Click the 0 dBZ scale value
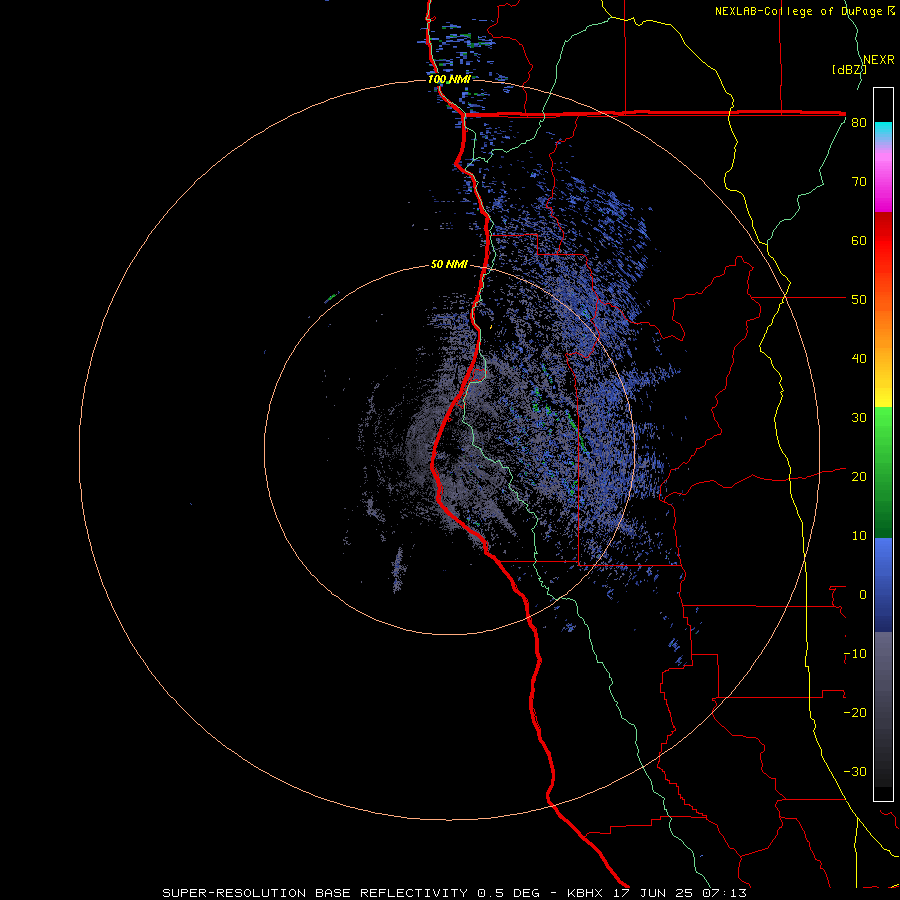Viewport: 900px width, 900px height. point(863,595)
